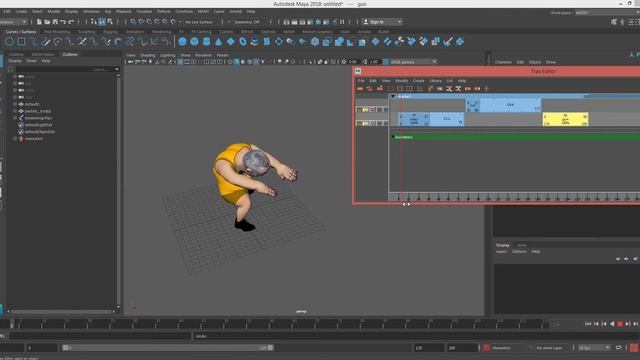Select the yellow gun clip in Trax Editor
This screenshot has height=360, width=640.
click(565, 119)
